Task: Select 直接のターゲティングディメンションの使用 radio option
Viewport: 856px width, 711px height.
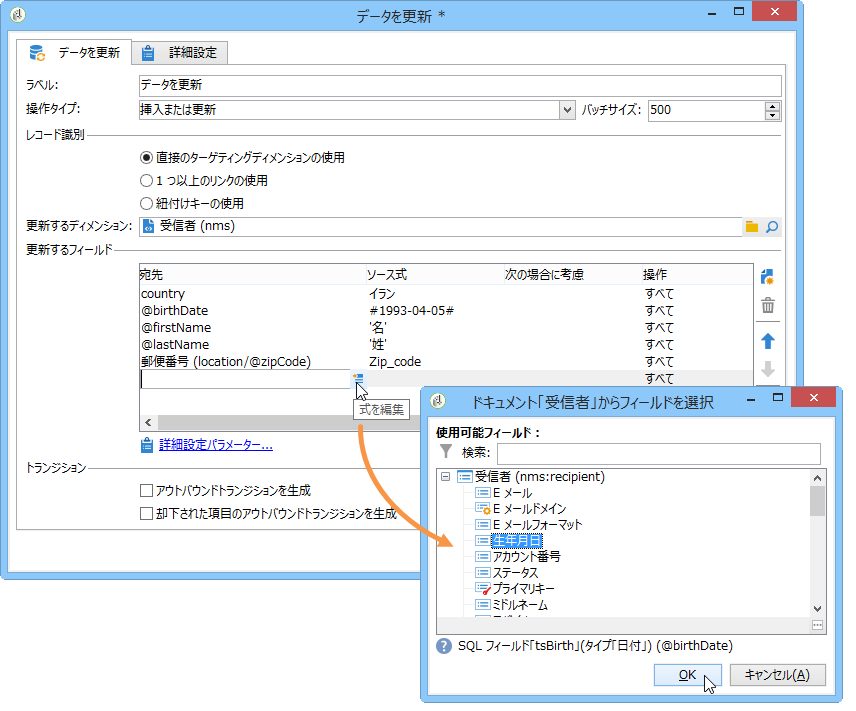Action: [x=146, y=158]
